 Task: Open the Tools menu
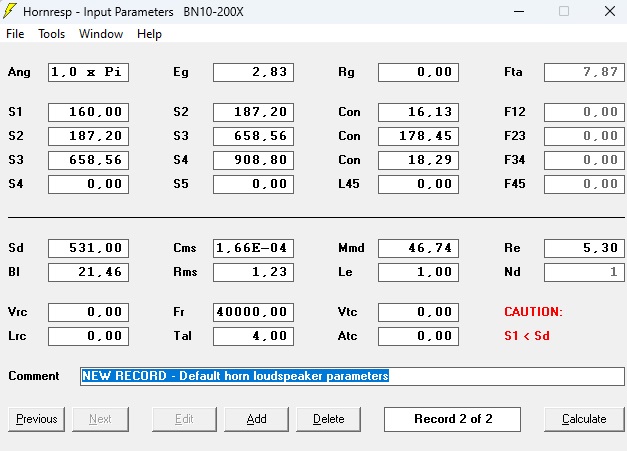coord(51,34)
